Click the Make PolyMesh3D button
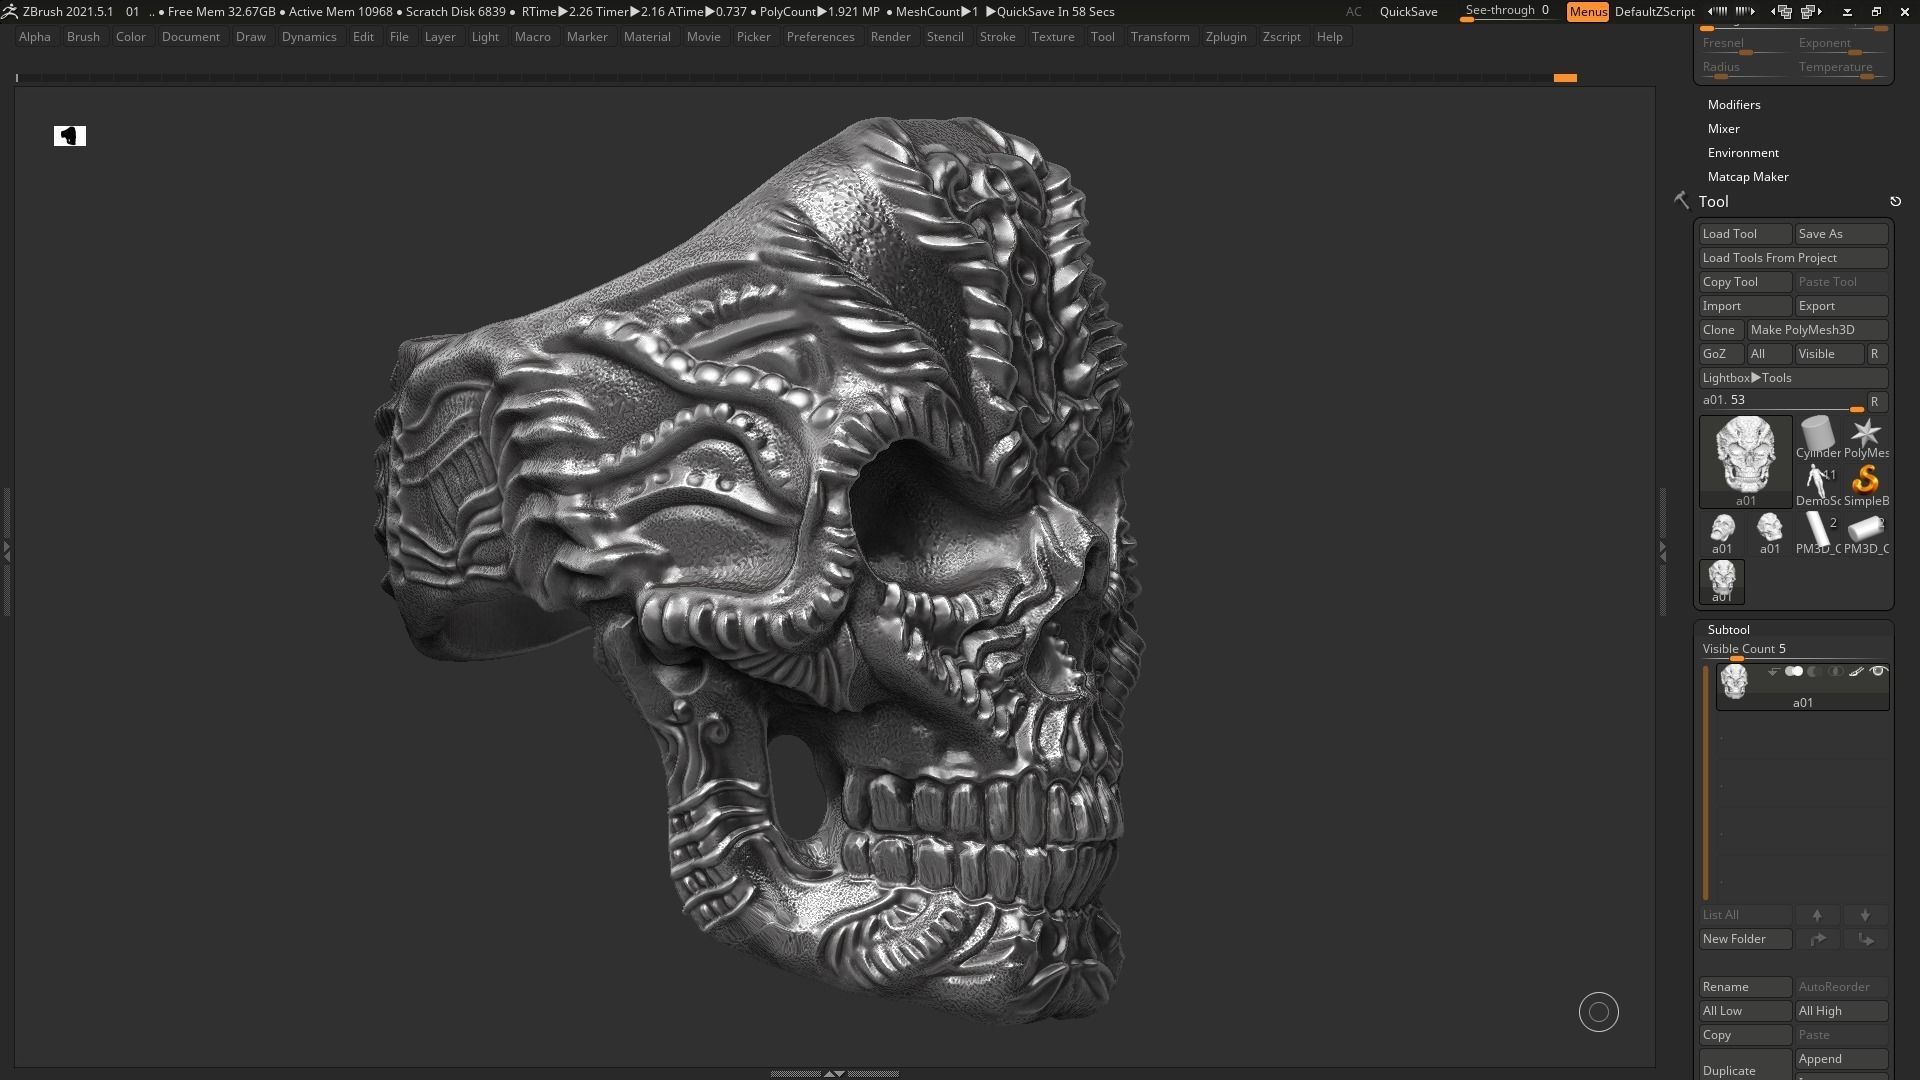The width and height of the screenshot is (1920, 1080). click(1817, 330)
